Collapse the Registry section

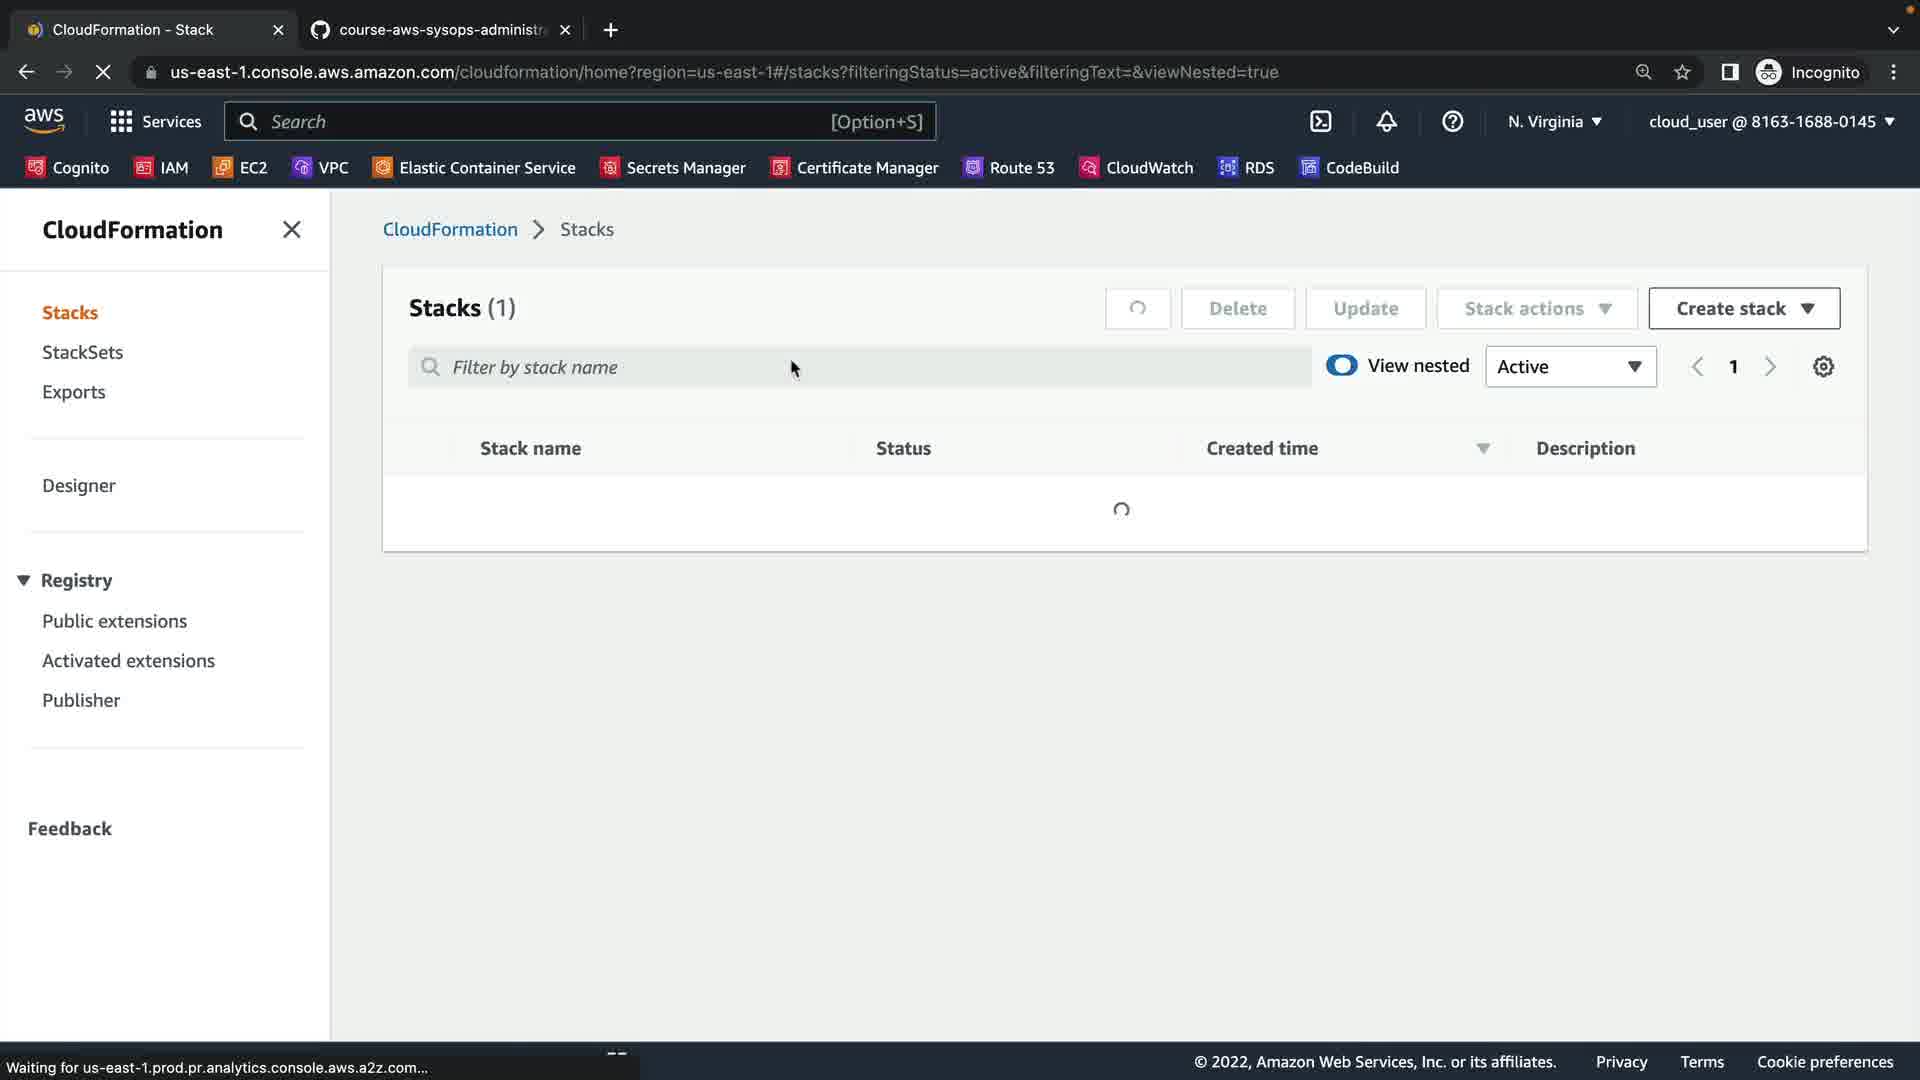point(24,581)
